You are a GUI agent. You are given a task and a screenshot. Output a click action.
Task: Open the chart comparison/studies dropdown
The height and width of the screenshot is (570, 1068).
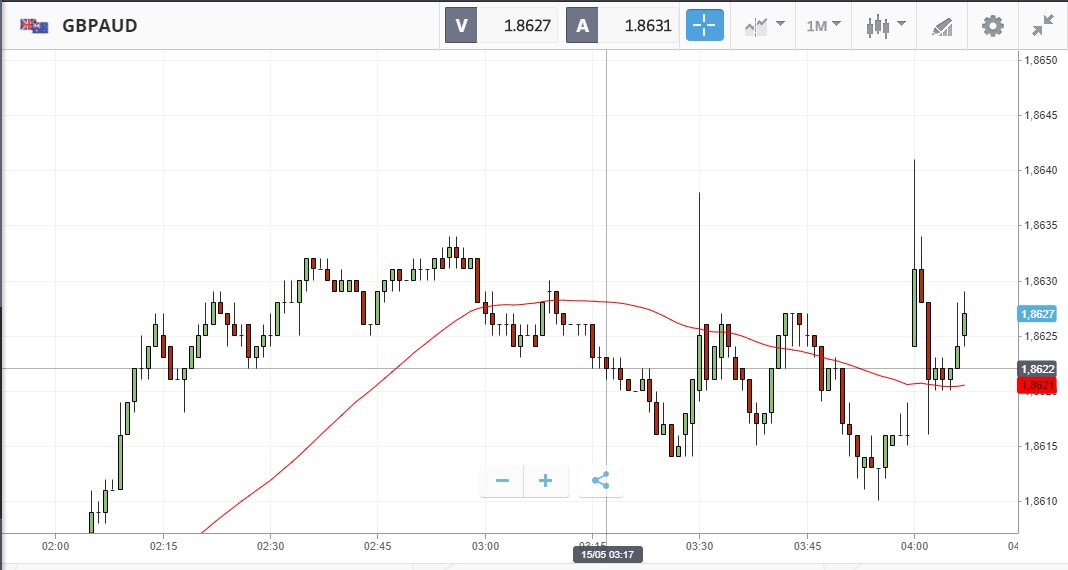(762, 26)
